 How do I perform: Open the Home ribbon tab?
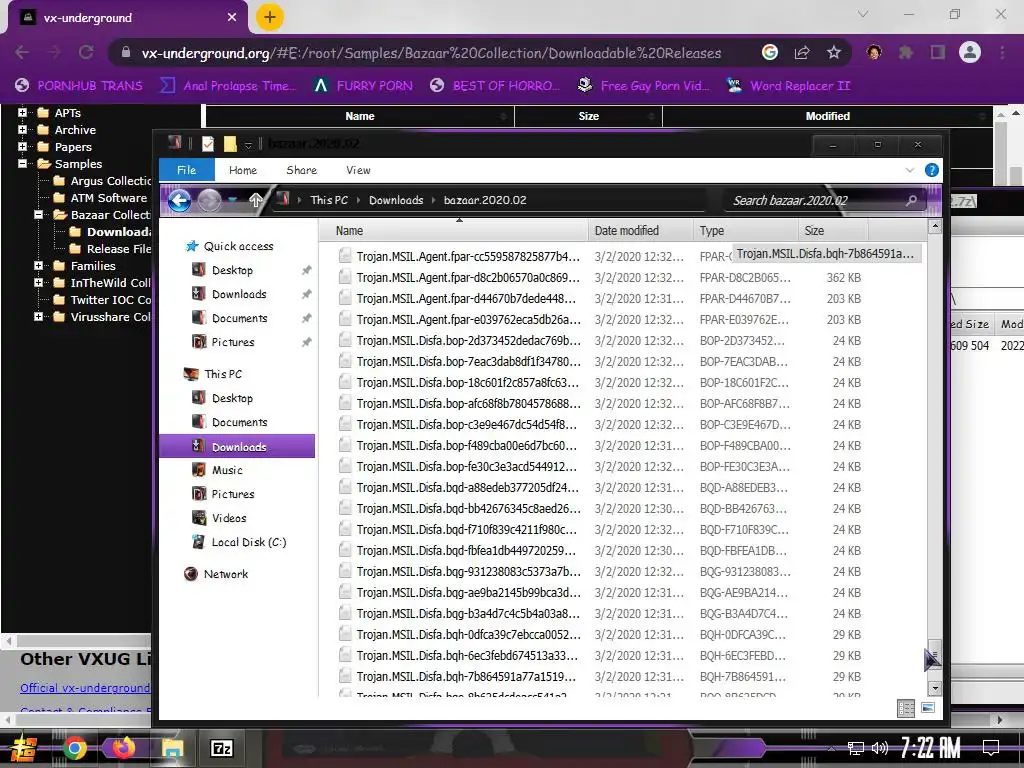tap(242, 170)
